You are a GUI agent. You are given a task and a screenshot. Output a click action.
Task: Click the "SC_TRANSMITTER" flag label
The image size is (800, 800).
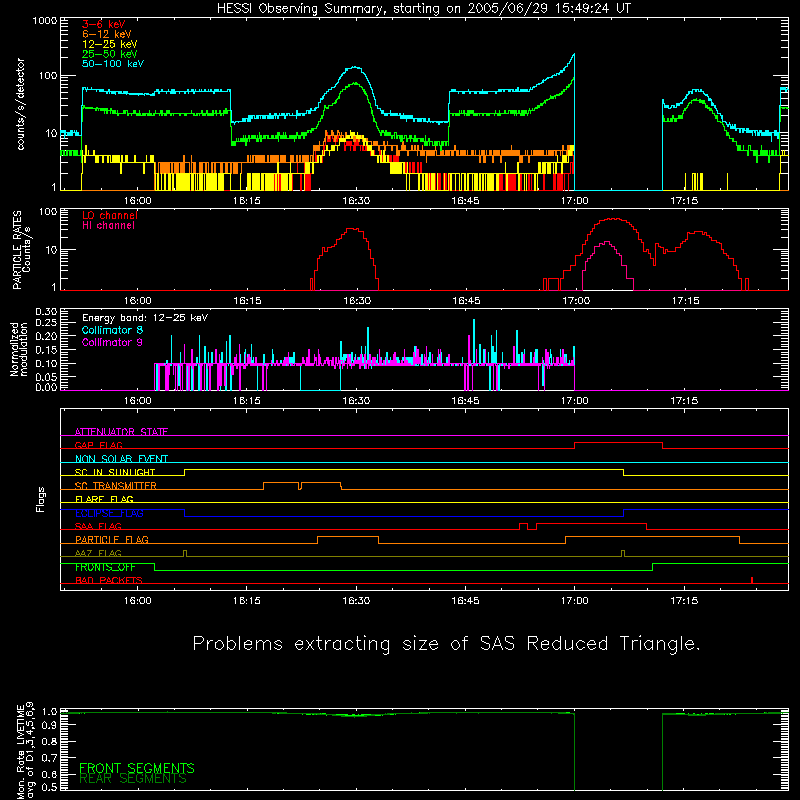[115, 486]
